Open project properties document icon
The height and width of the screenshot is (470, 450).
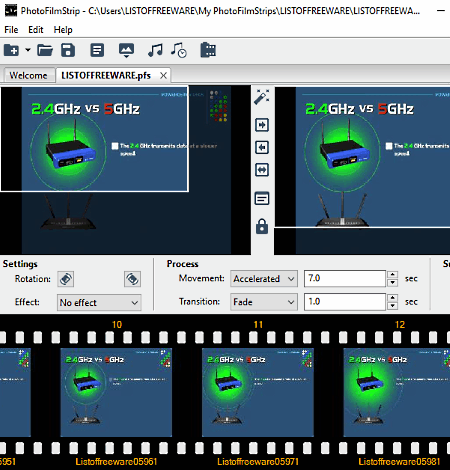97,50
